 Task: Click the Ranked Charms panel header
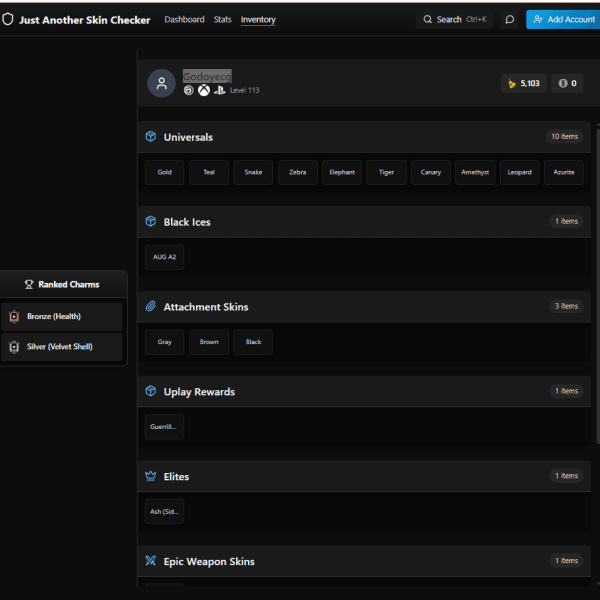(x=63, y=284)
